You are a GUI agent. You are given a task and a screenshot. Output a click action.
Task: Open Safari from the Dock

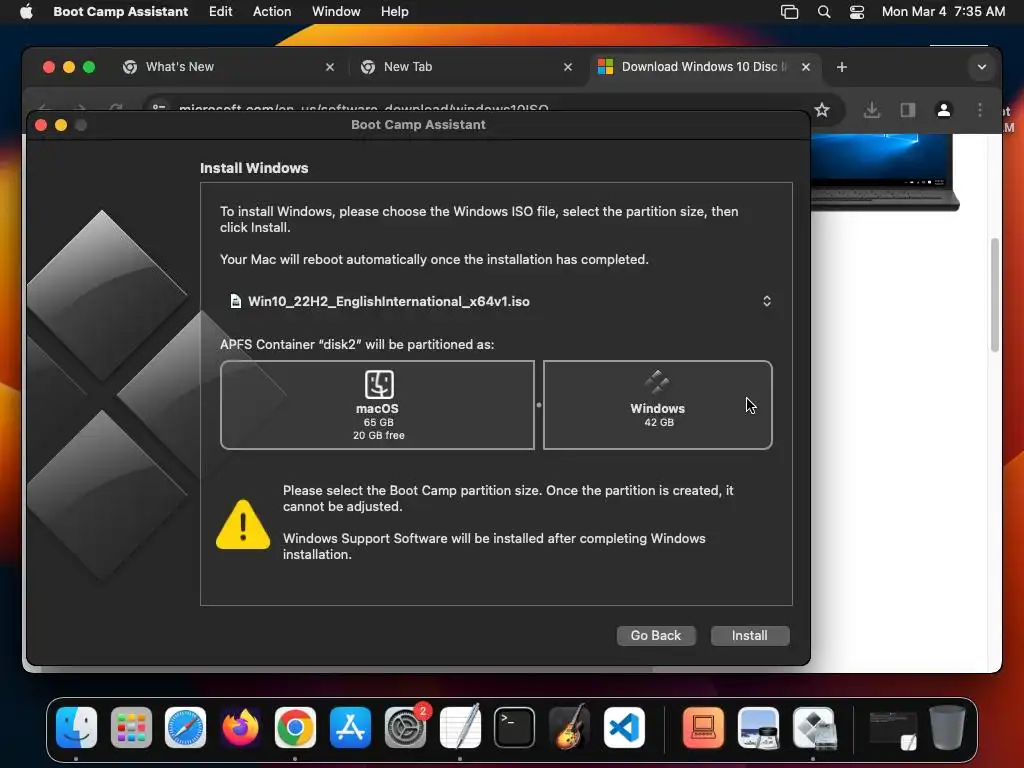(x=185, y=727)
